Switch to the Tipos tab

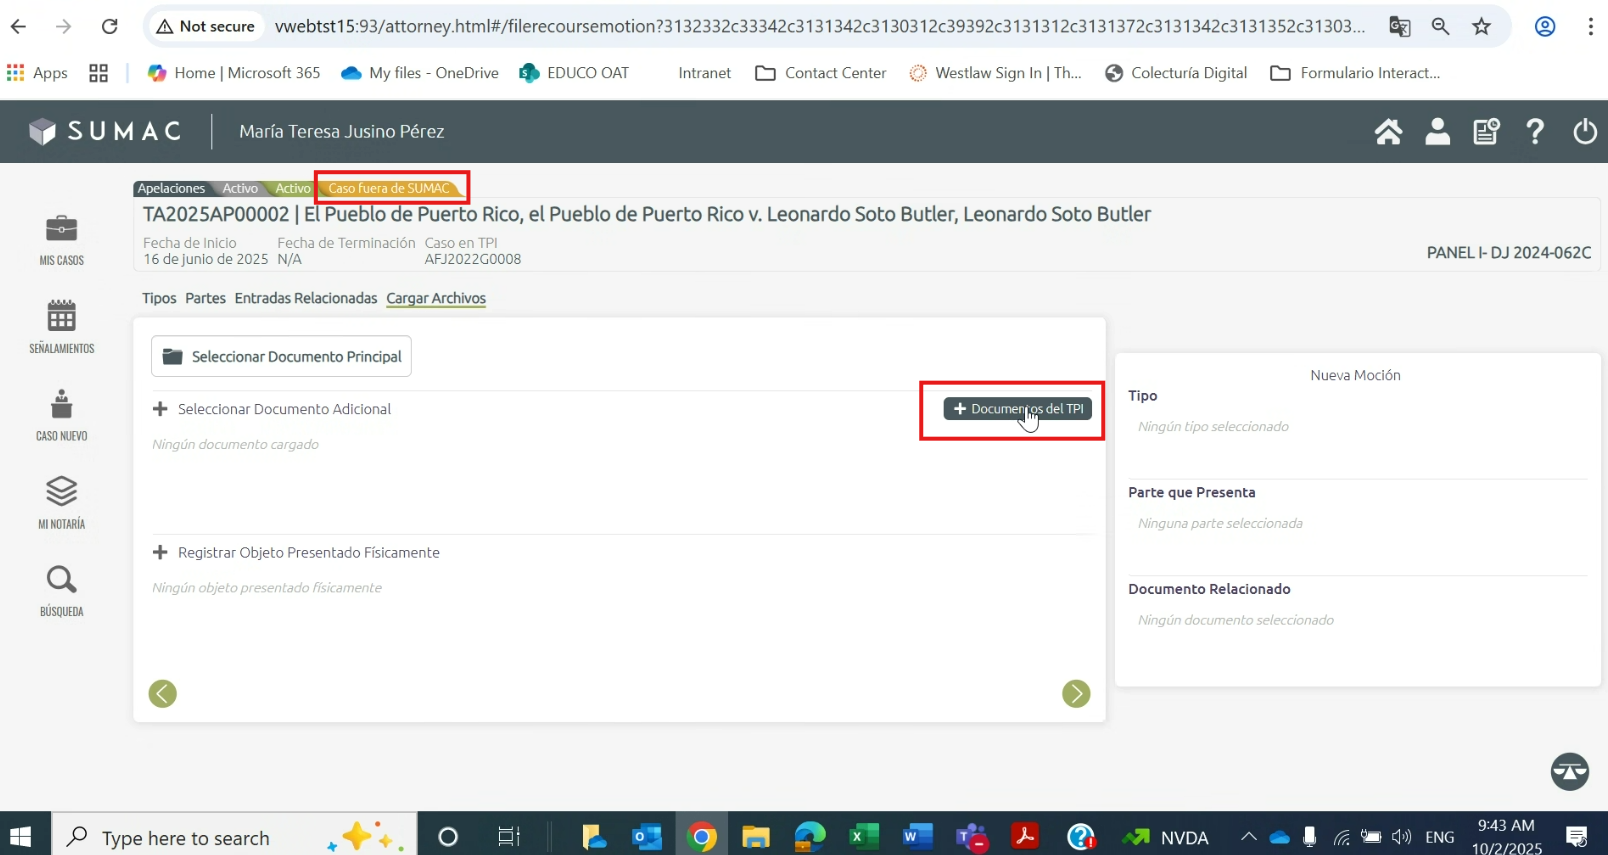tap(159, 298)
